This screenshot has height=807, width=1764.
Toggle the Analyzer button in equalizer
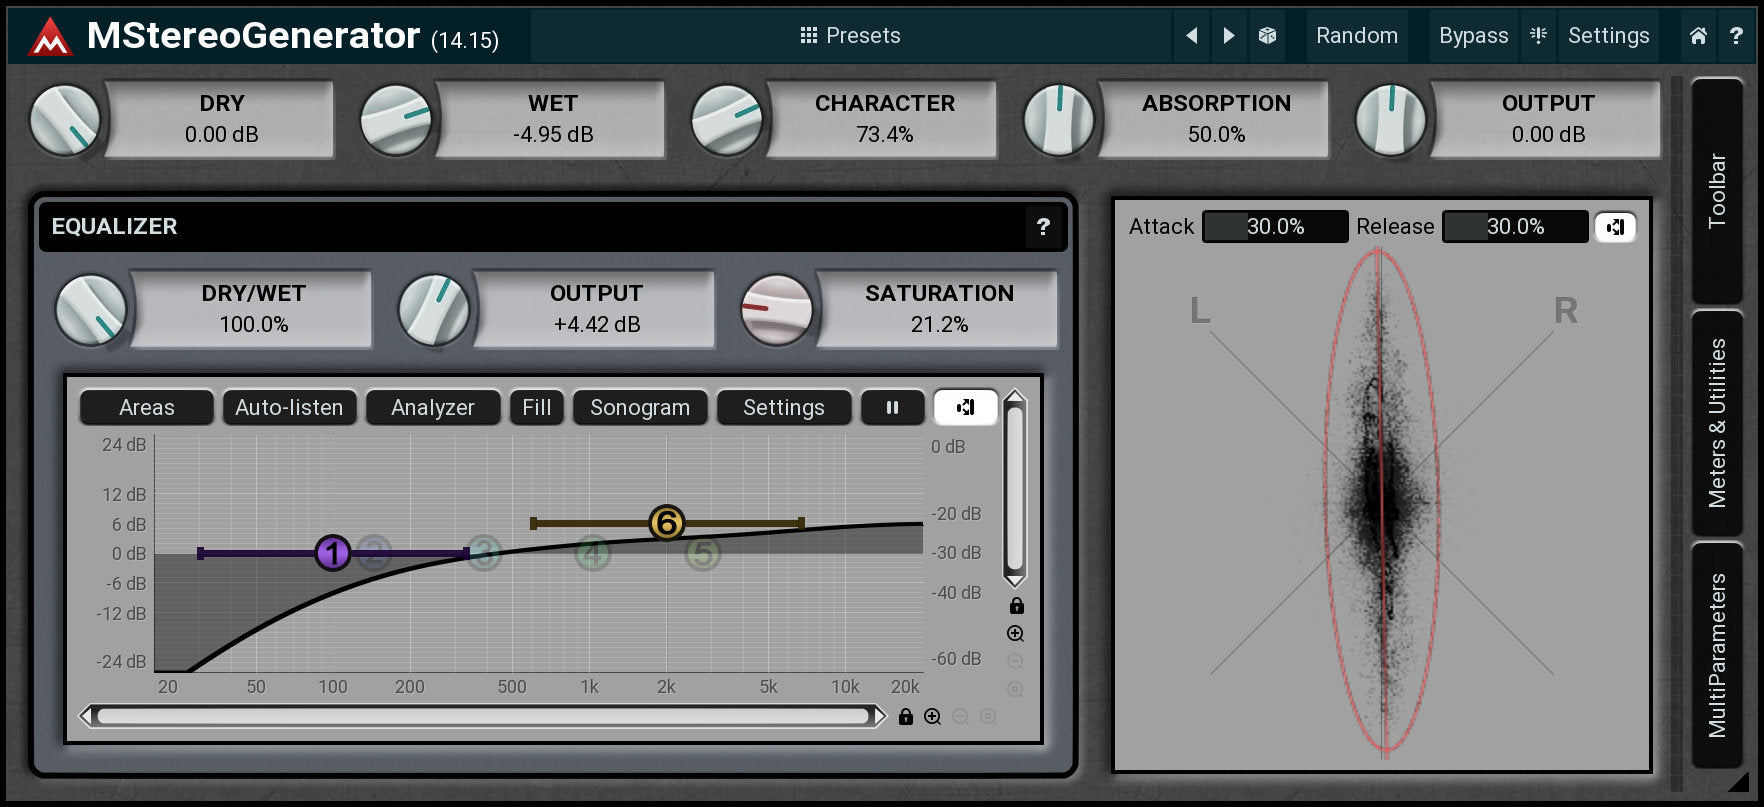point(432,408)
